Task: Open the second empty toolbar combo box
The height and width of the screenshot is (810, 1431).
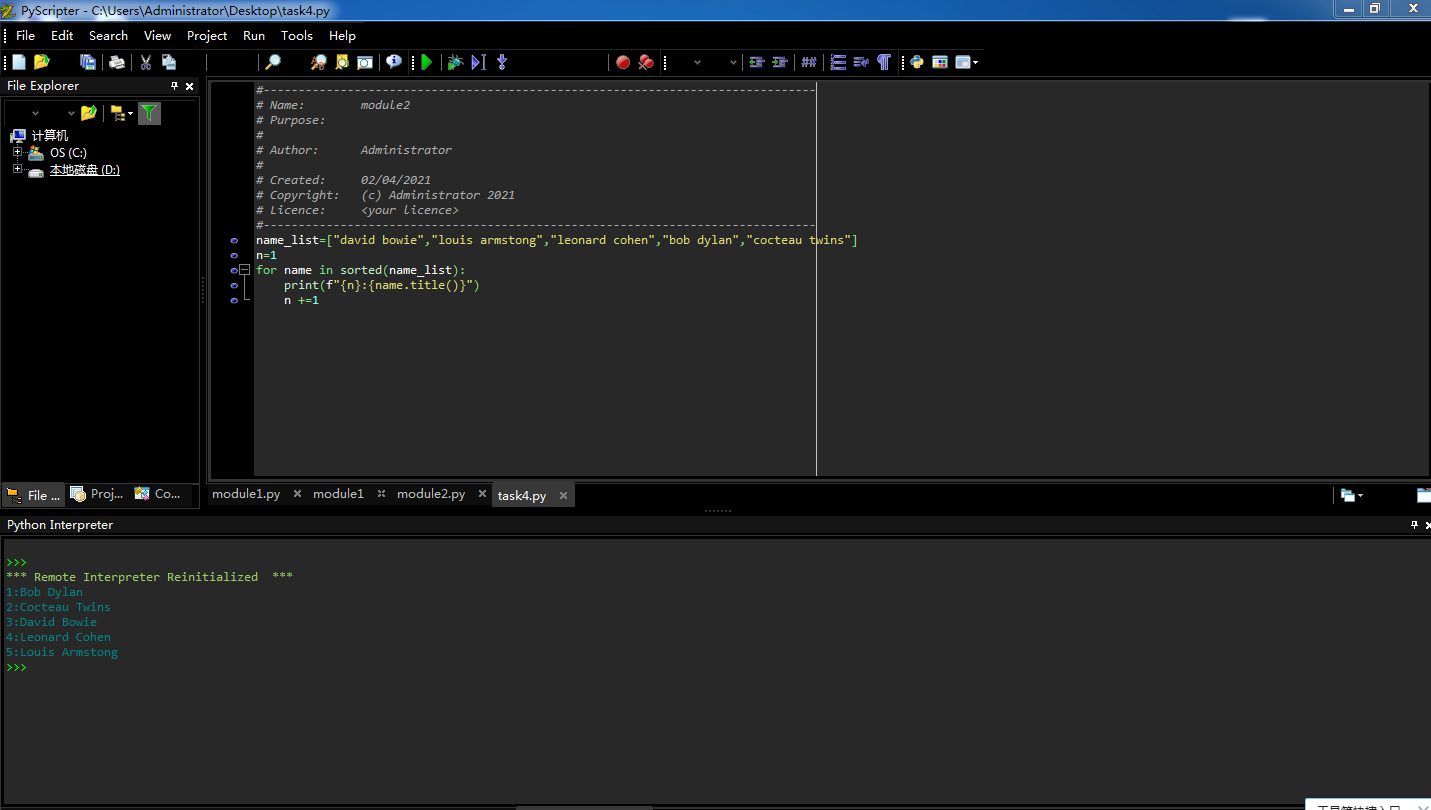Action: (733, 62)
